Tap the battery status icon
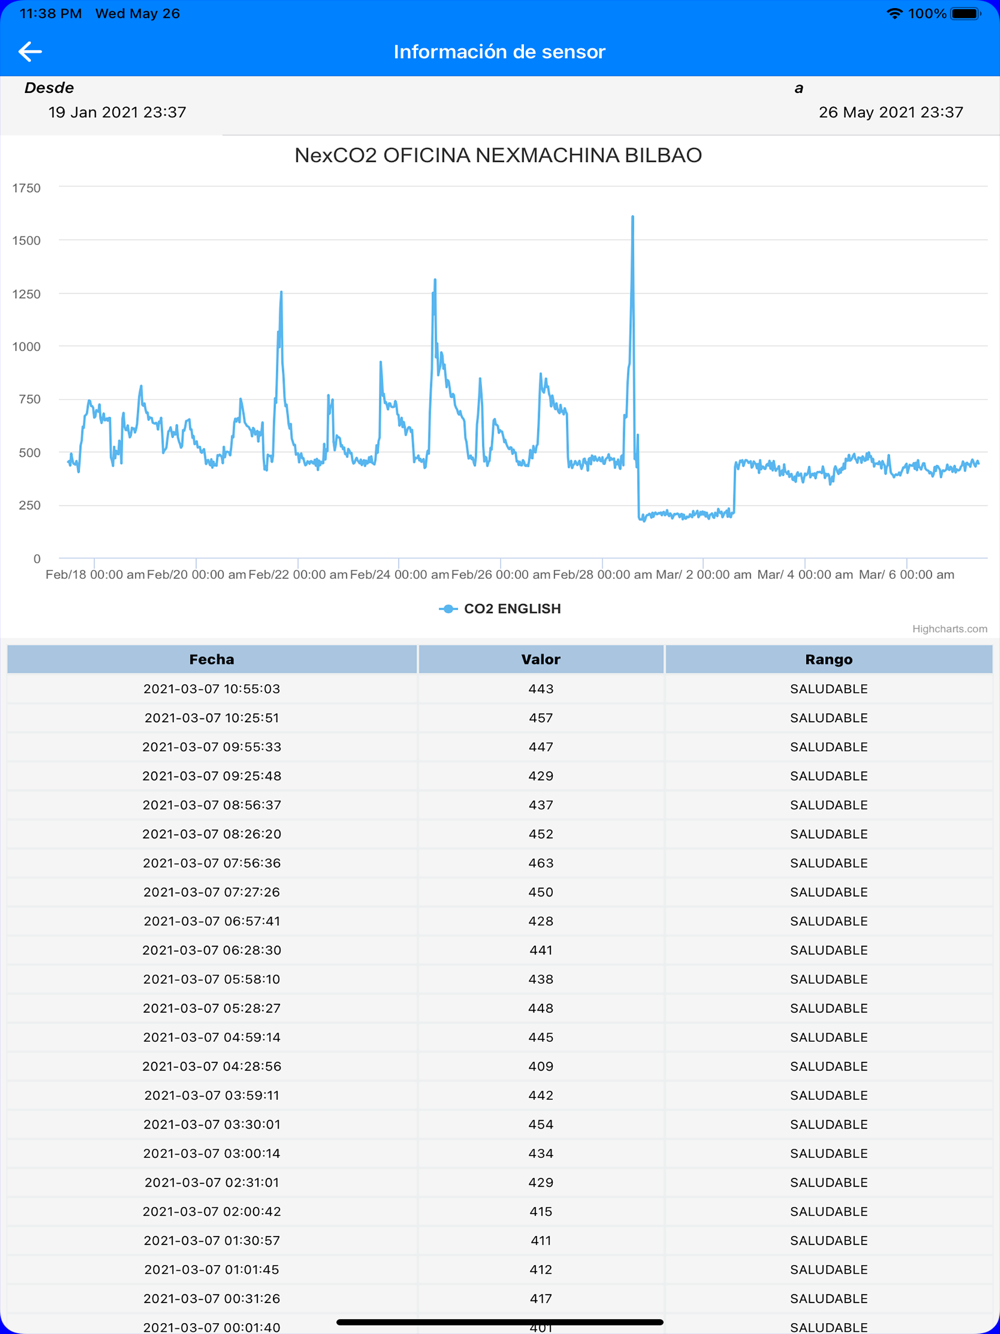The image size is (1000, 1334). pyautogui.click(x=967, y=14)
